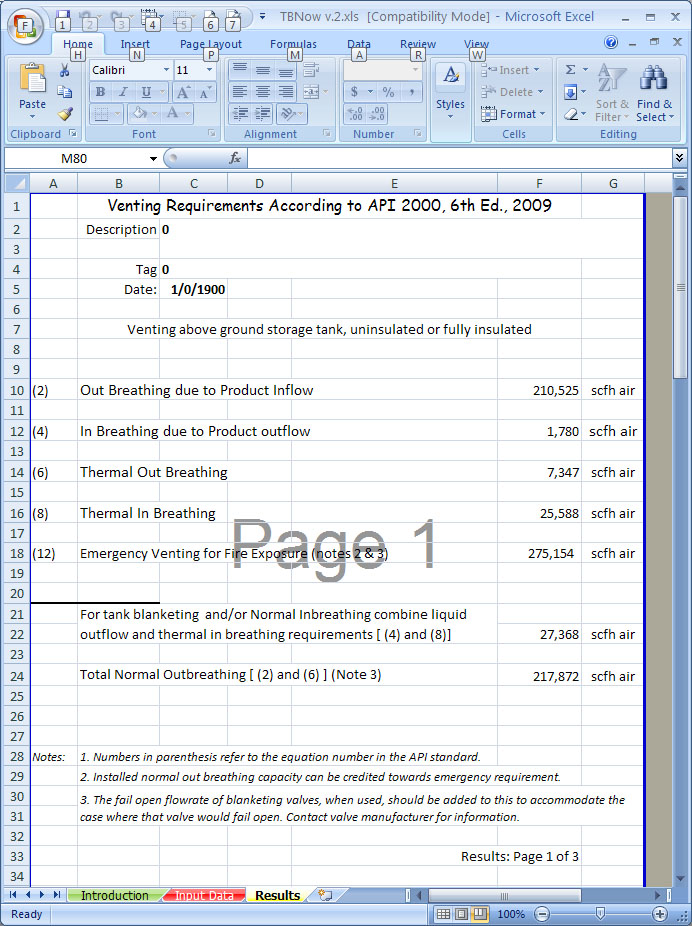Expand the Styles gallery dropdown
The width and height of the screenshot is (692, 926).
(x=451, y=116)
